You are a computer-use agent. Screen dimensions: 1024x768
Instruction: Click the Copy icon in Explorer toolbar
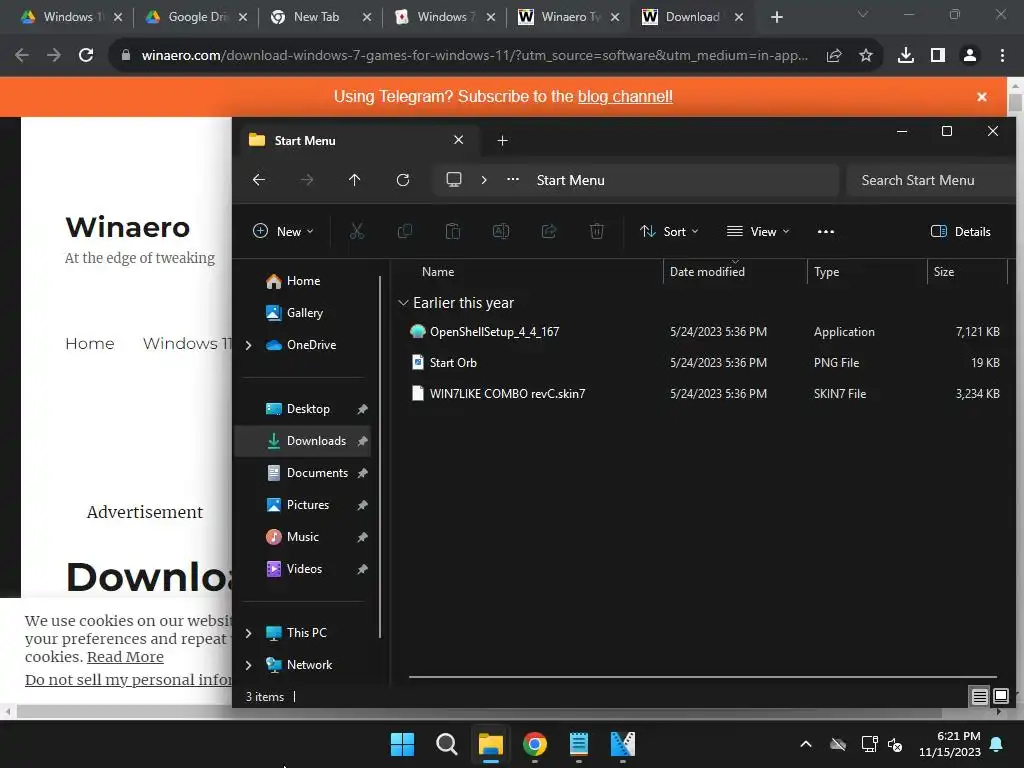pos(405,231)
